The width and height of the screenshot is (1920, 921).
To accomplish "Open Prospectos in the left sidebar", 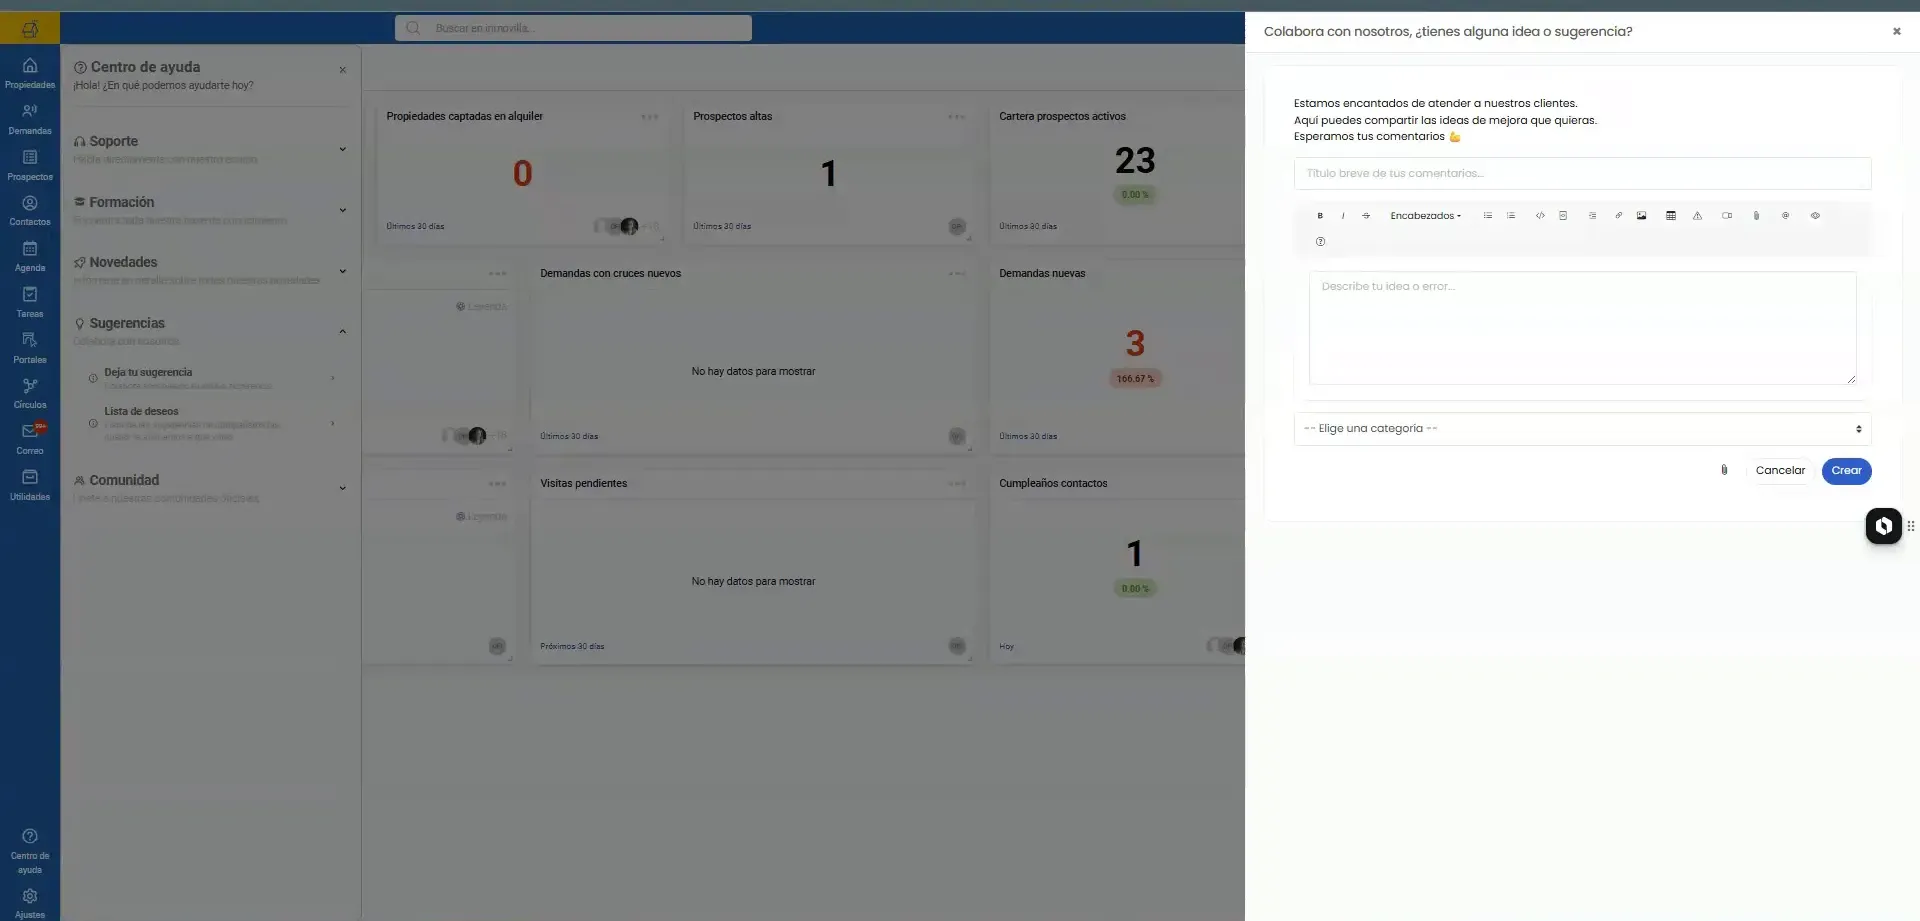I will click(30, 165).
